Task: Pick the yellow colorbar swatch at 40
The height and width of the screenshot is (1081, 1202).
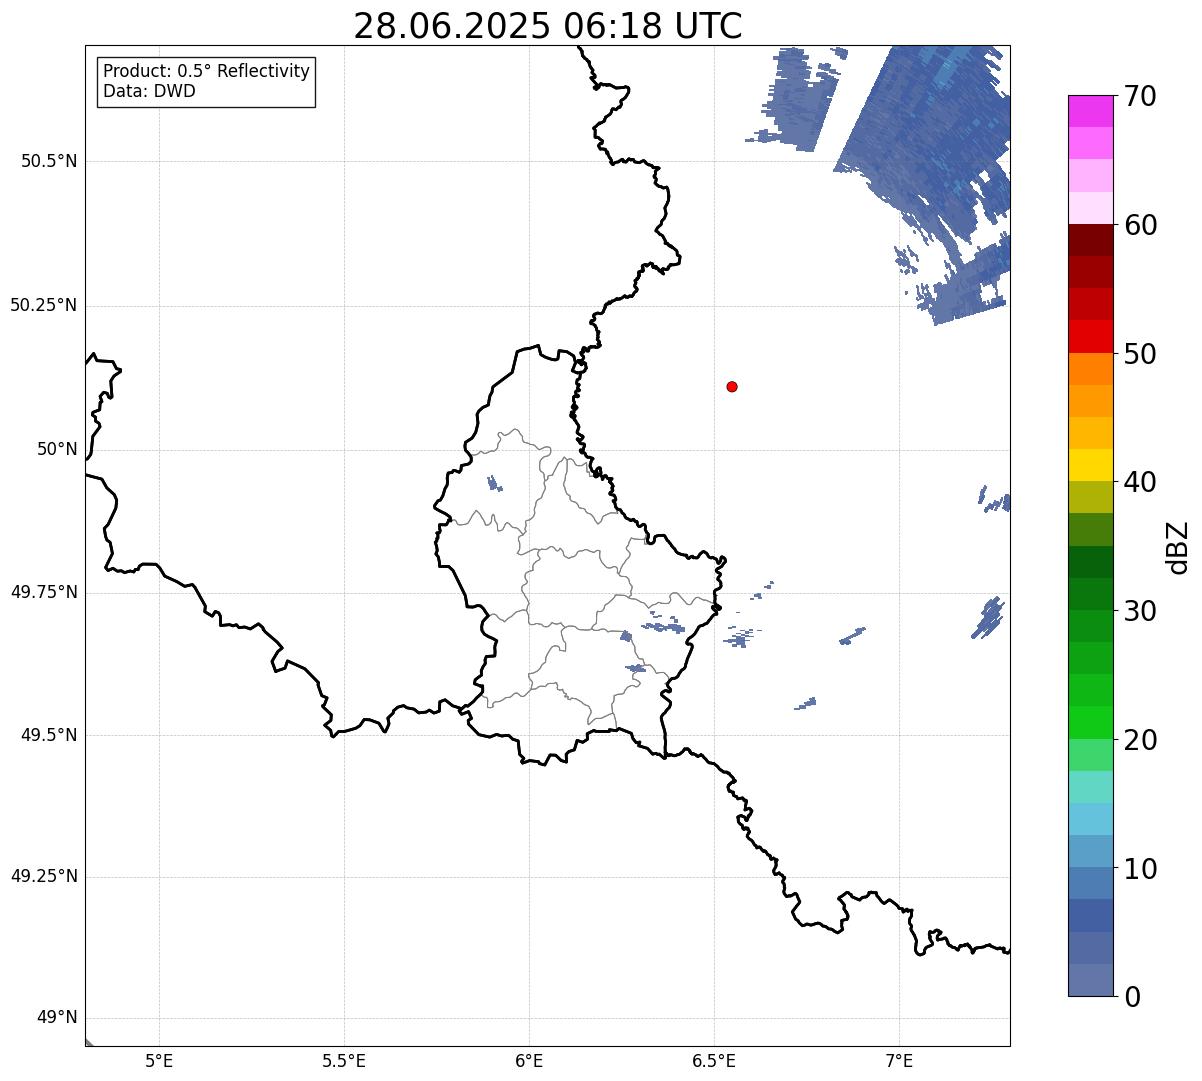Action: pyautogui.click(x=1090, y=465)
